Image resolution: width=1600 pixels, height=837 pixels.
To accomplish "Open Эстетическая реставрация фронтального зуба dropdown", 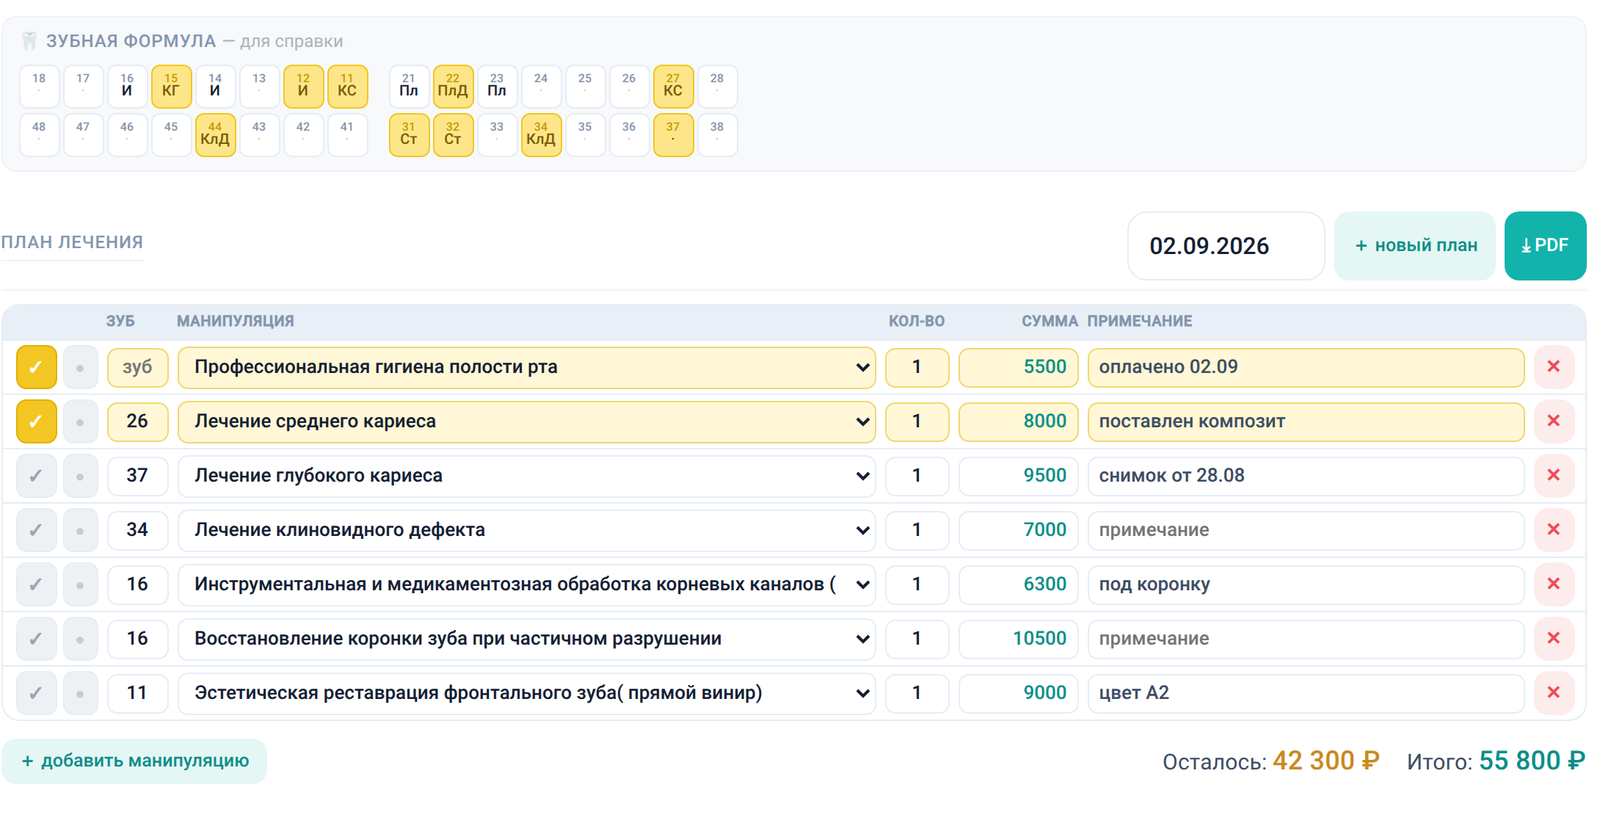I will [527, 693].
